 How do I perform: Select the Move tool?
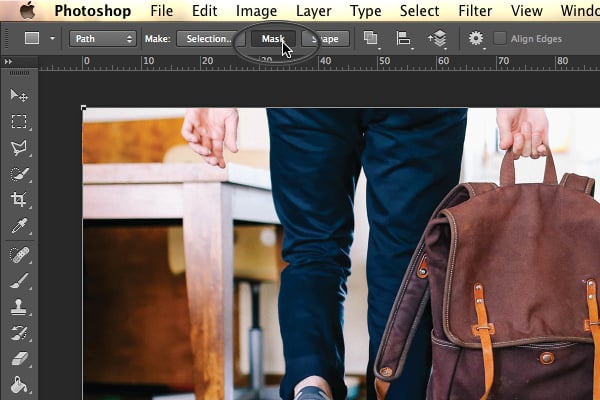[x=19, y=95]
